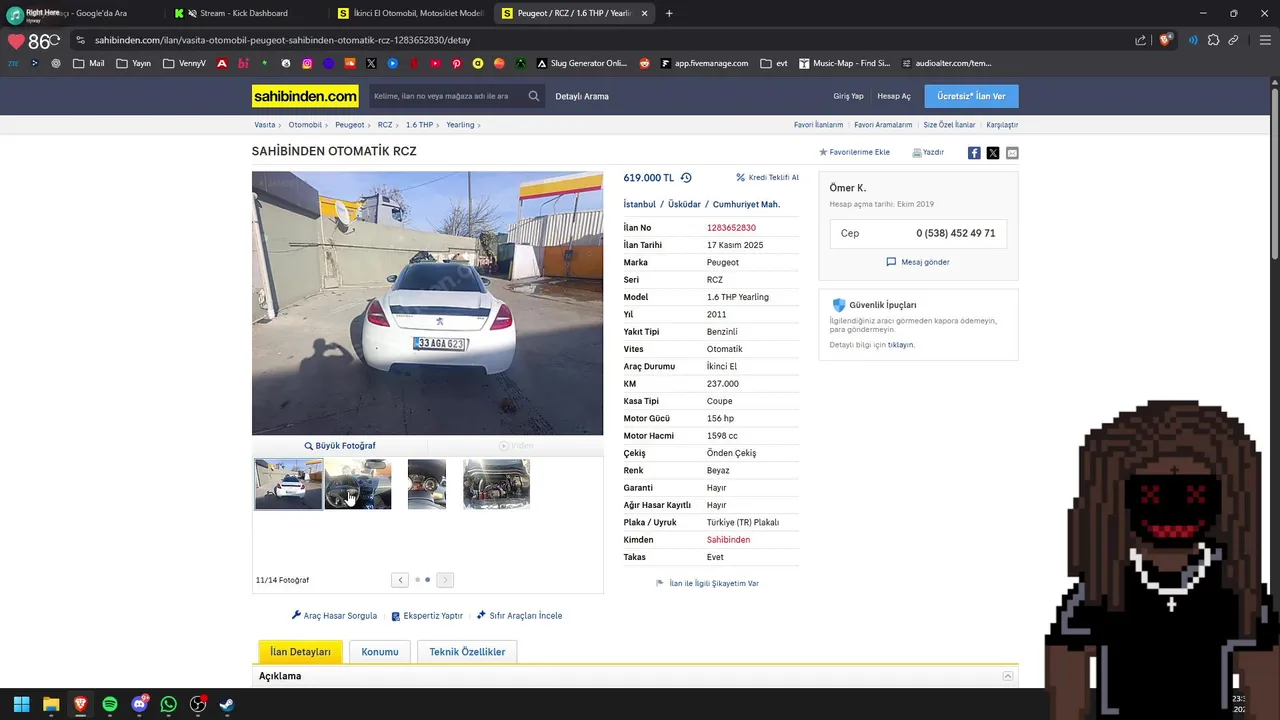This screenshot has width=1280, height=720.
Task: Click site settings icon in address bar
Action: pyautogui.click(x=80, y=40)
